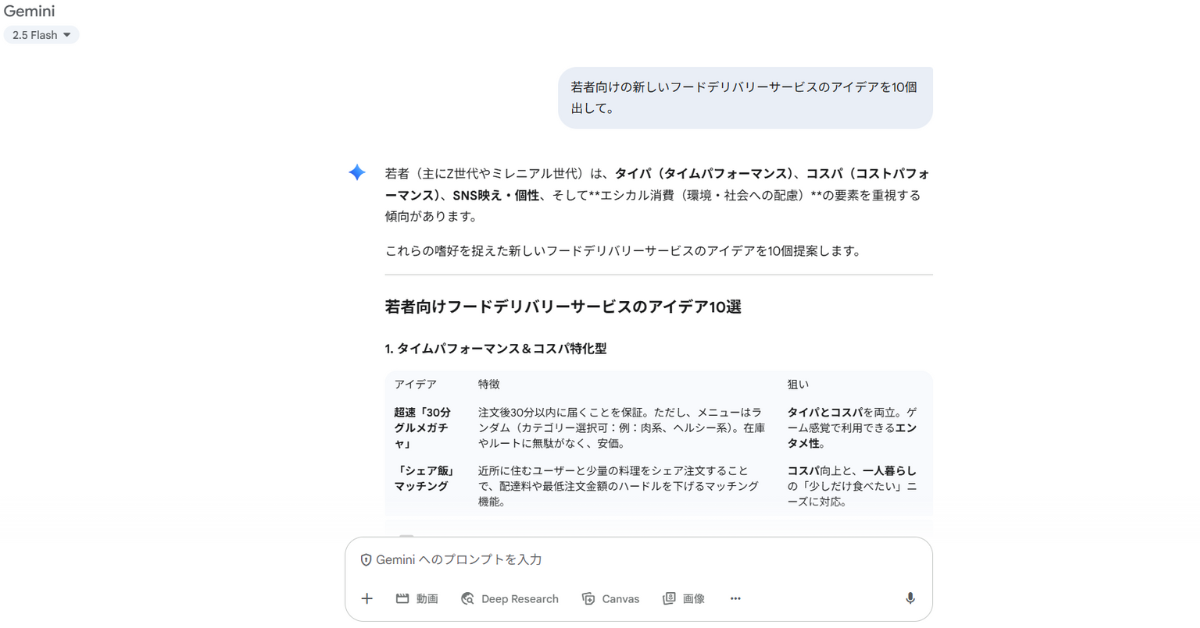Click the user's question bubble about delivery ideas
This screenshot has width=1200, height=628.
745,98
